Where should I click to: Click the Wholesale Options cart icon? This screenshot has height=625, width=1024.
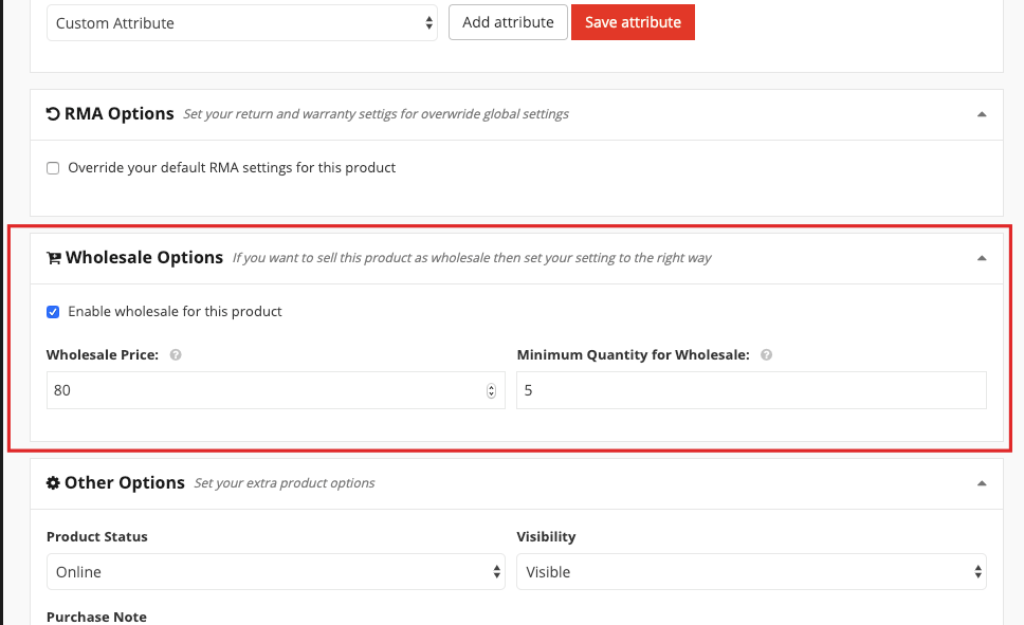tap(54, 258)
